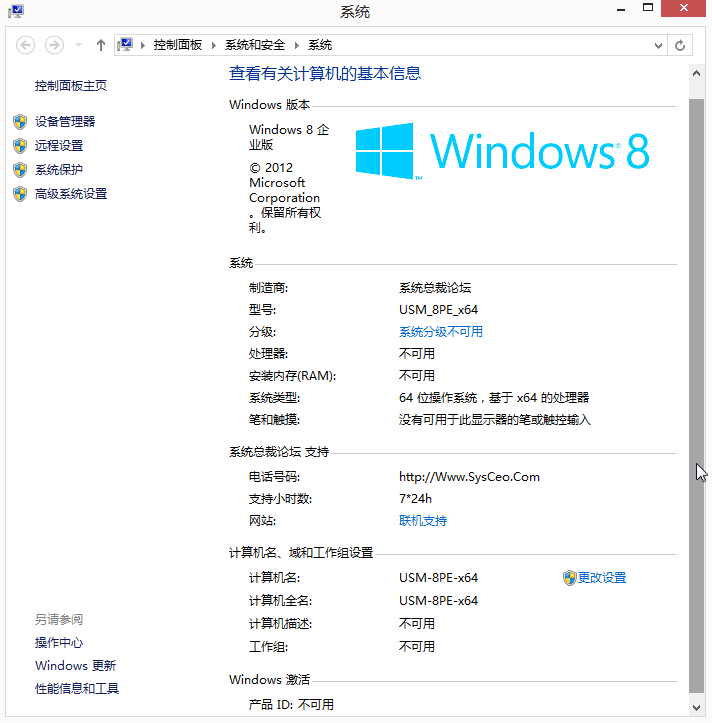Click the 7*24h support hours value
The image size is (712, 723).
(415, 498)
